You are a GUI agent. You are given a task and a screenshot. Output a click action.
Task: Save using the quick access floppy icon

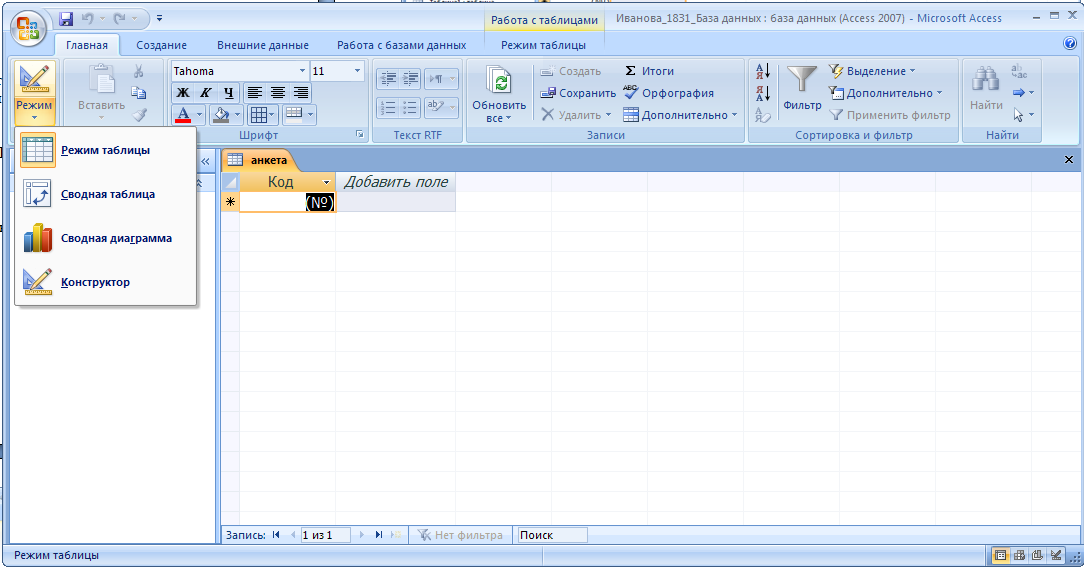coord(66,19)
